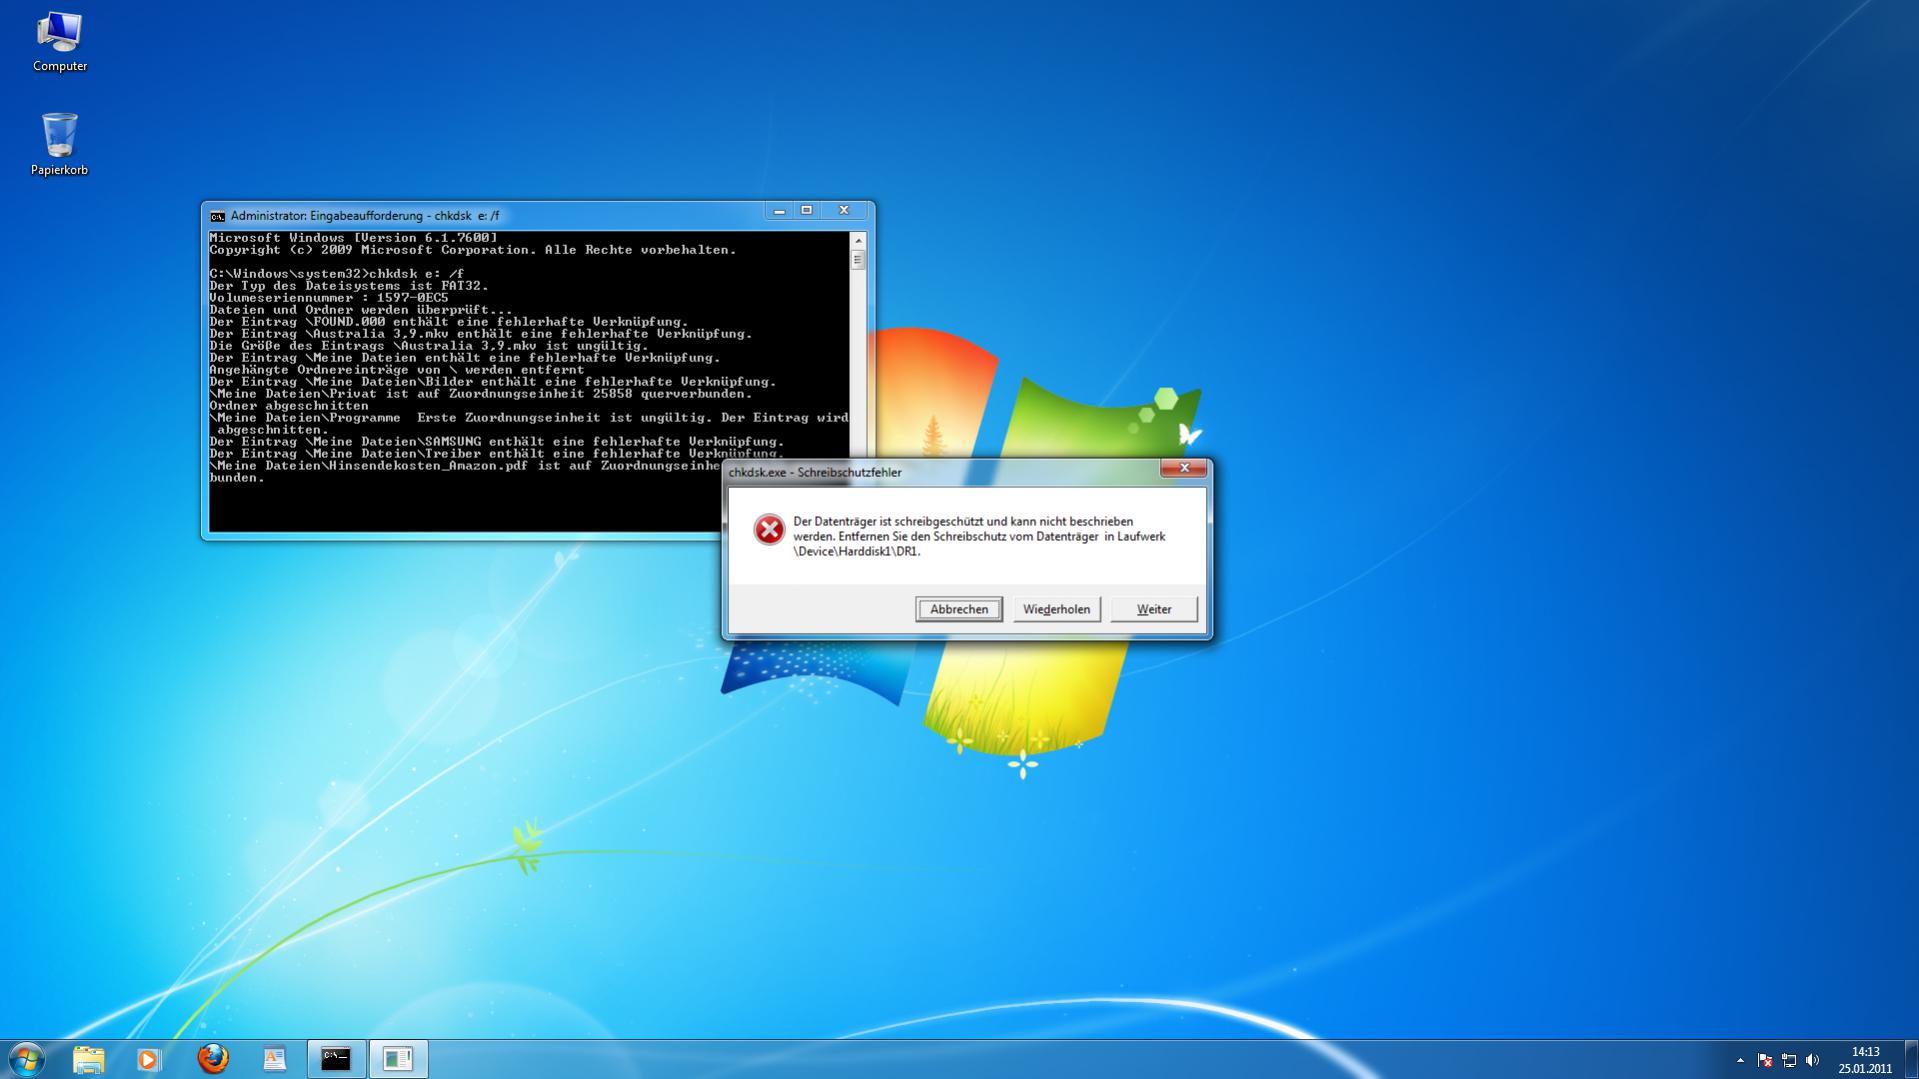Switch to the command prompt taskbar button
1919x1079 pixels.
(336, 1059)
